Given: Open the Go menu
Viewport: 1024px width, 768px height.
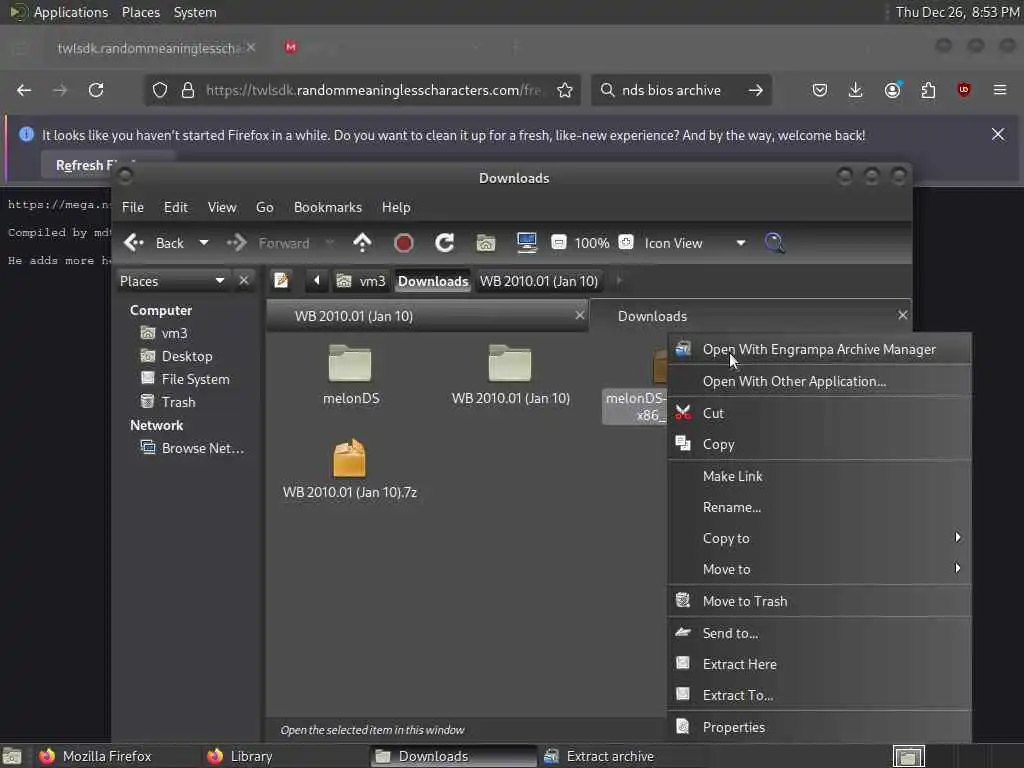Looking at the screenshot, I should pyautogui.click(x=264, y=207).
